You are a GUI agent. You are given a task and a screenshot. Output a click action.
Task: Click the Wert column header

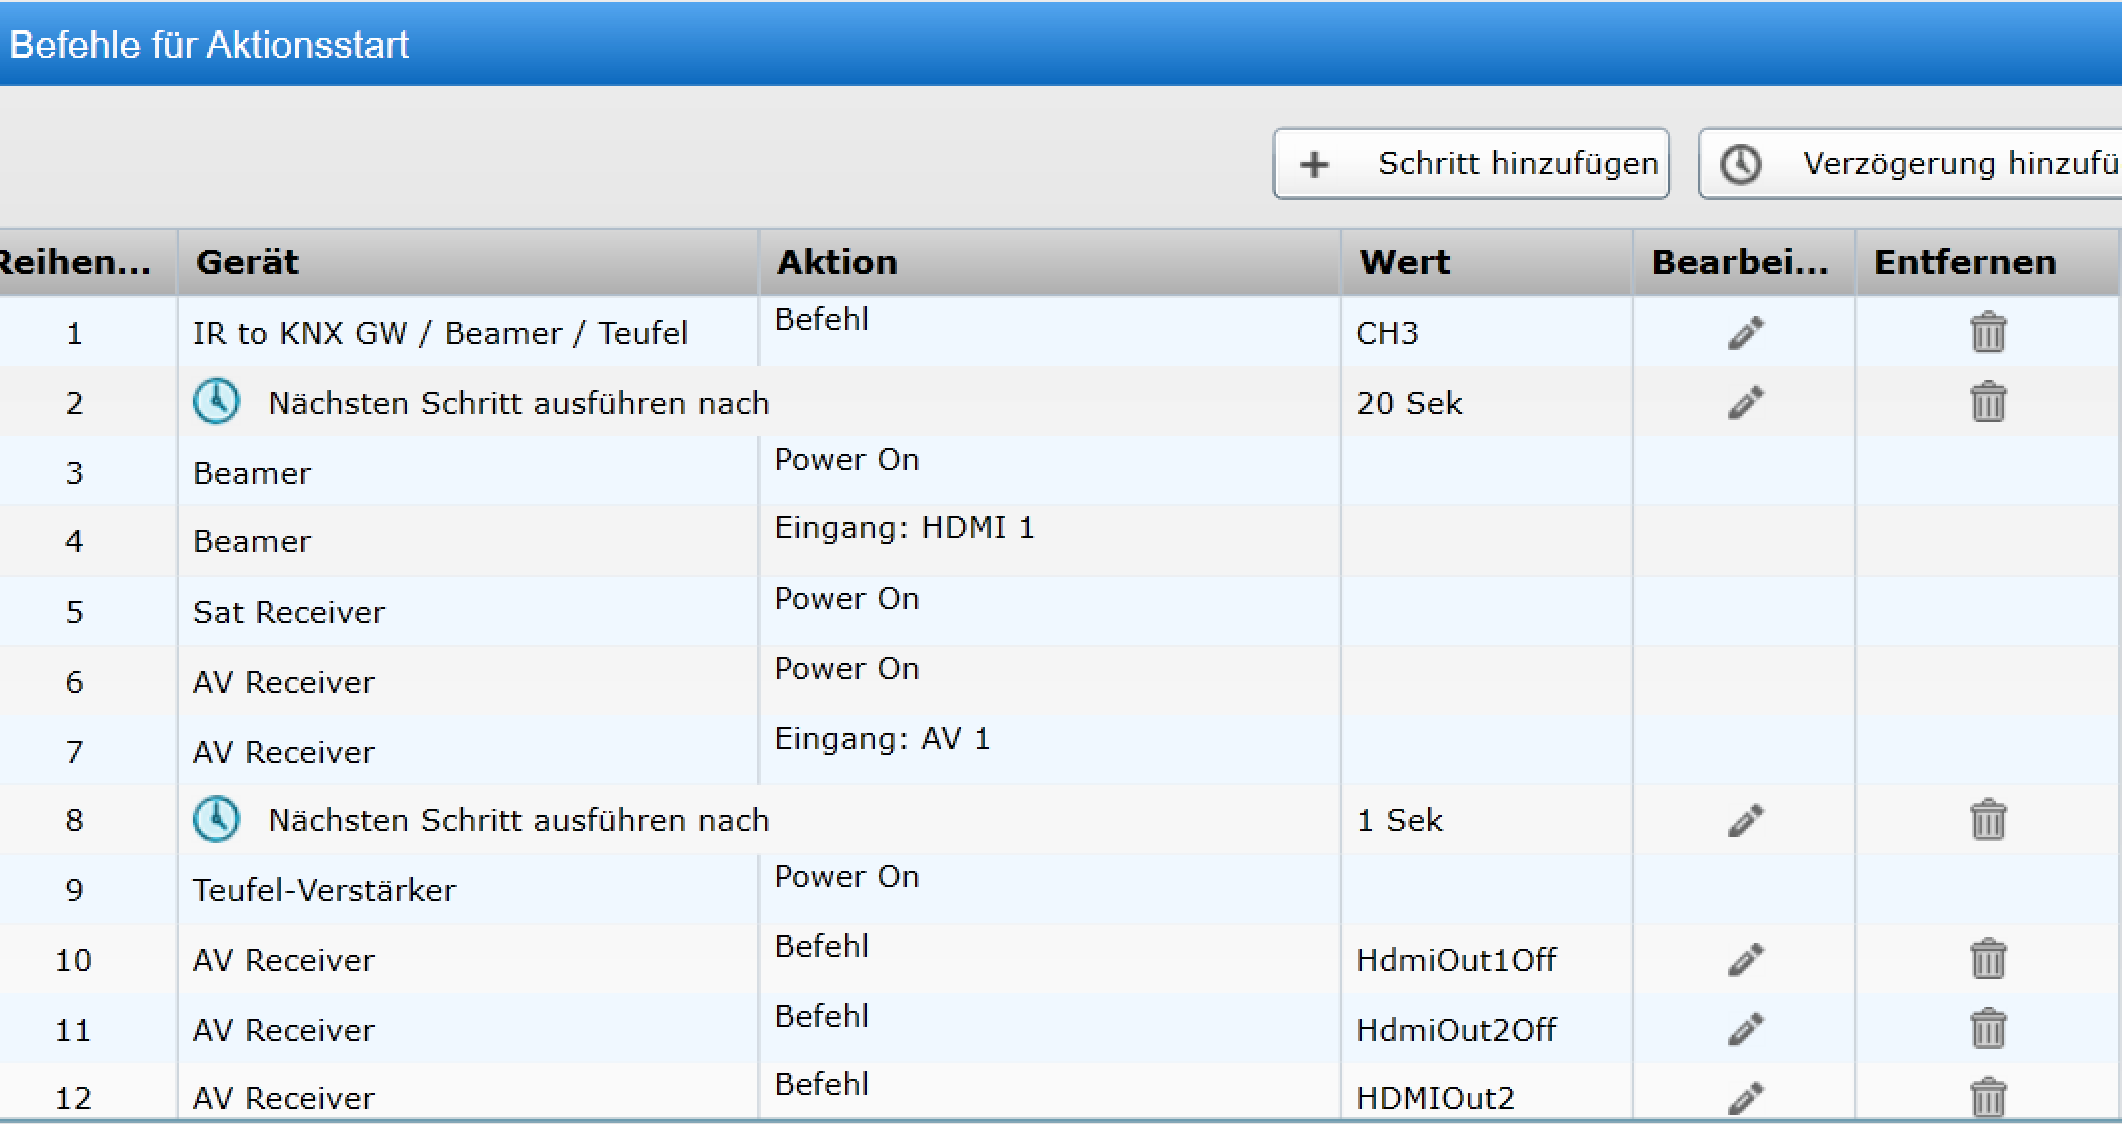click(x=1404, y=261)
